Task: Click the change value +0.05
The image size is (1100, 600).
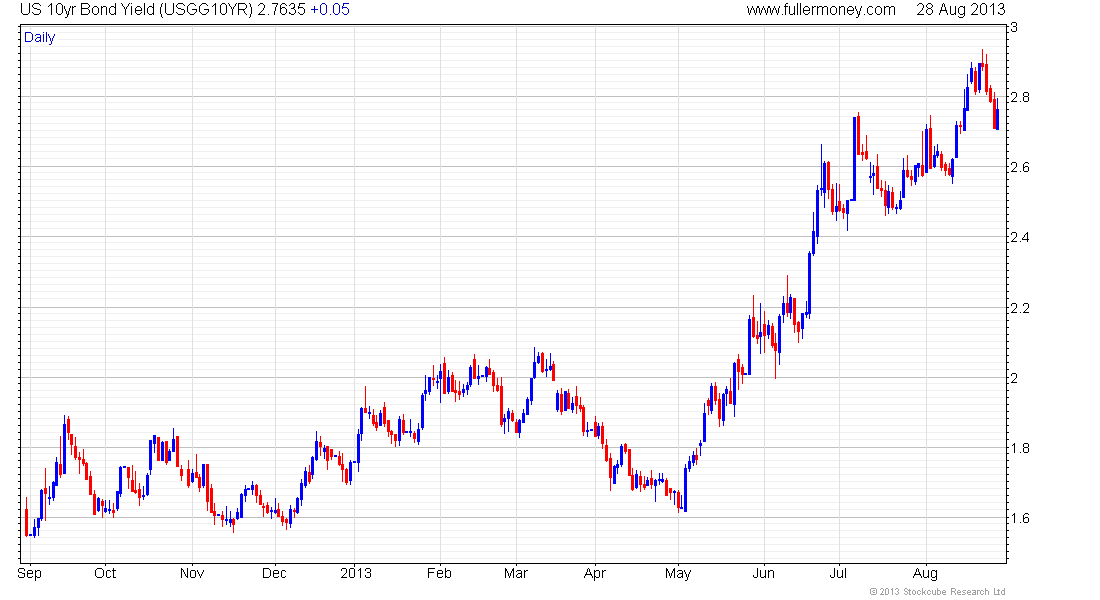Action: click(x=330, y=10)
